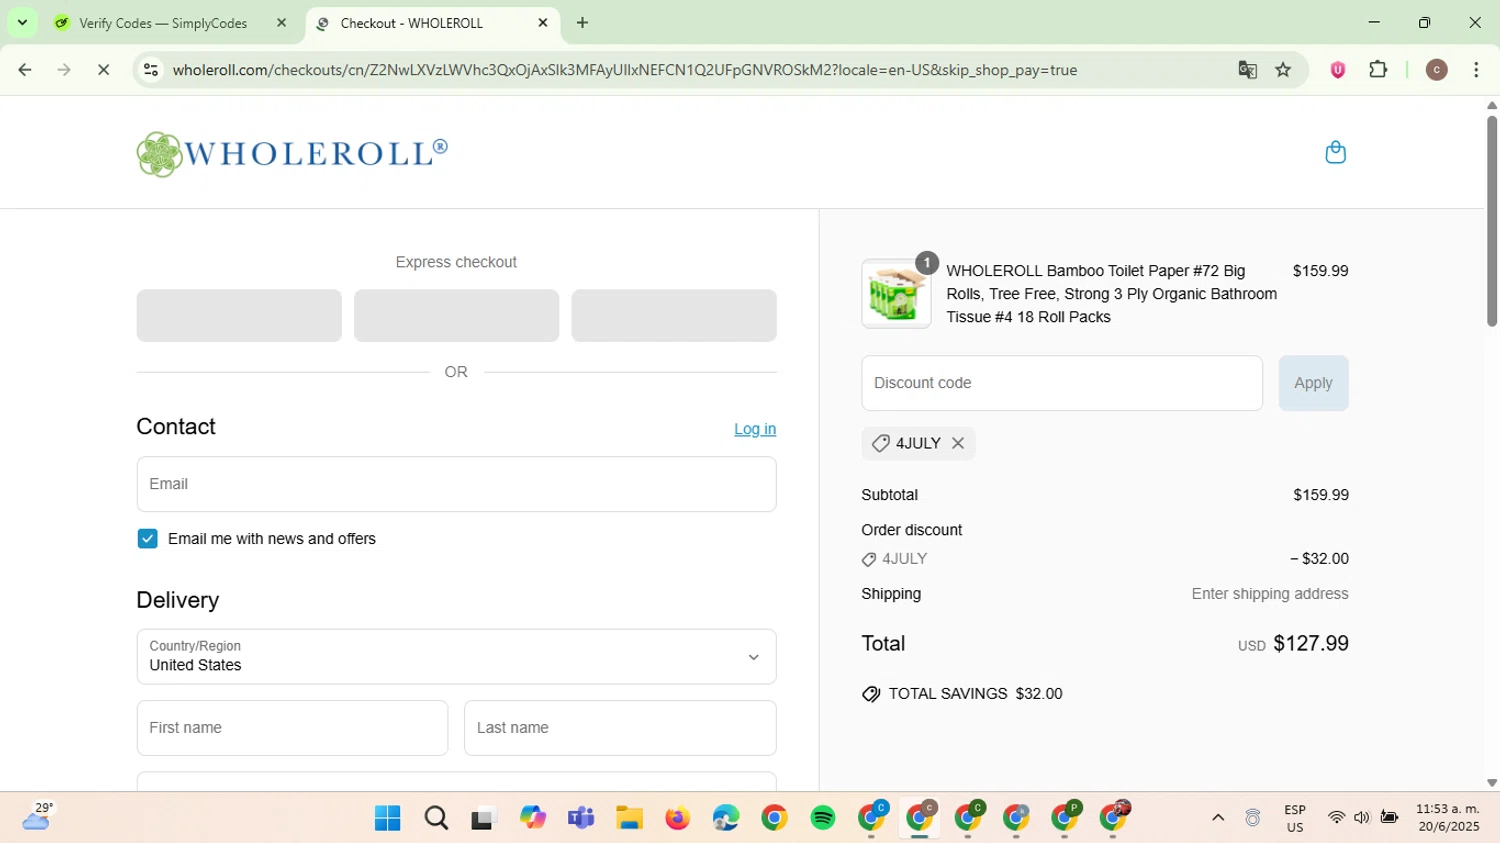
Task: Open the tab search dropdown arrow
Action: pyautogui.click(x=22, y=22)
